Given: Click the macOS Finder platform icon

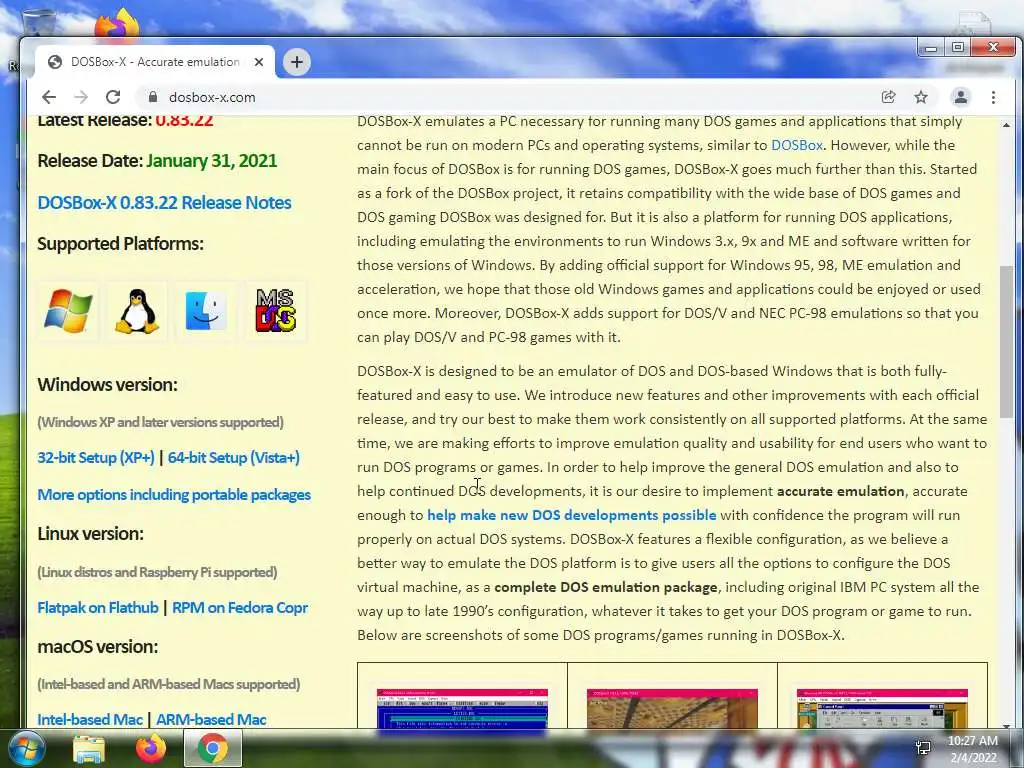Looking at the screenshot, I should [x=206, y=311].
